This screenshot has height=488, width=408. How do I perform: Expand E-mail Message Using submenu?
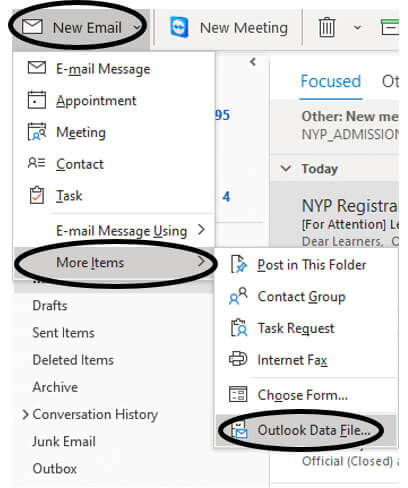pyautogui.click(x=114, y=231)
